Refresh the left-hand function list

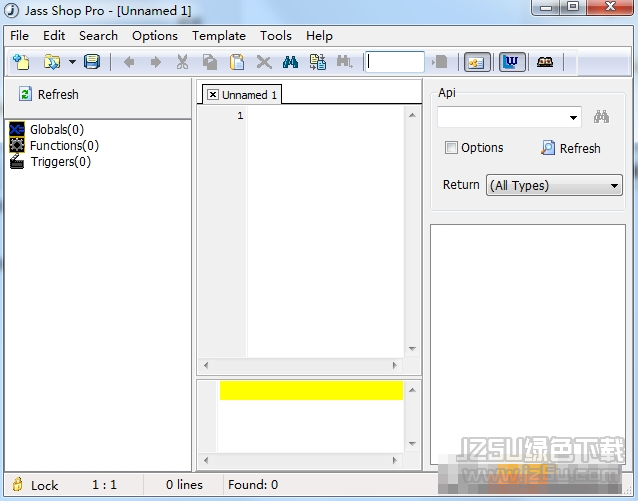coord(48,94)
